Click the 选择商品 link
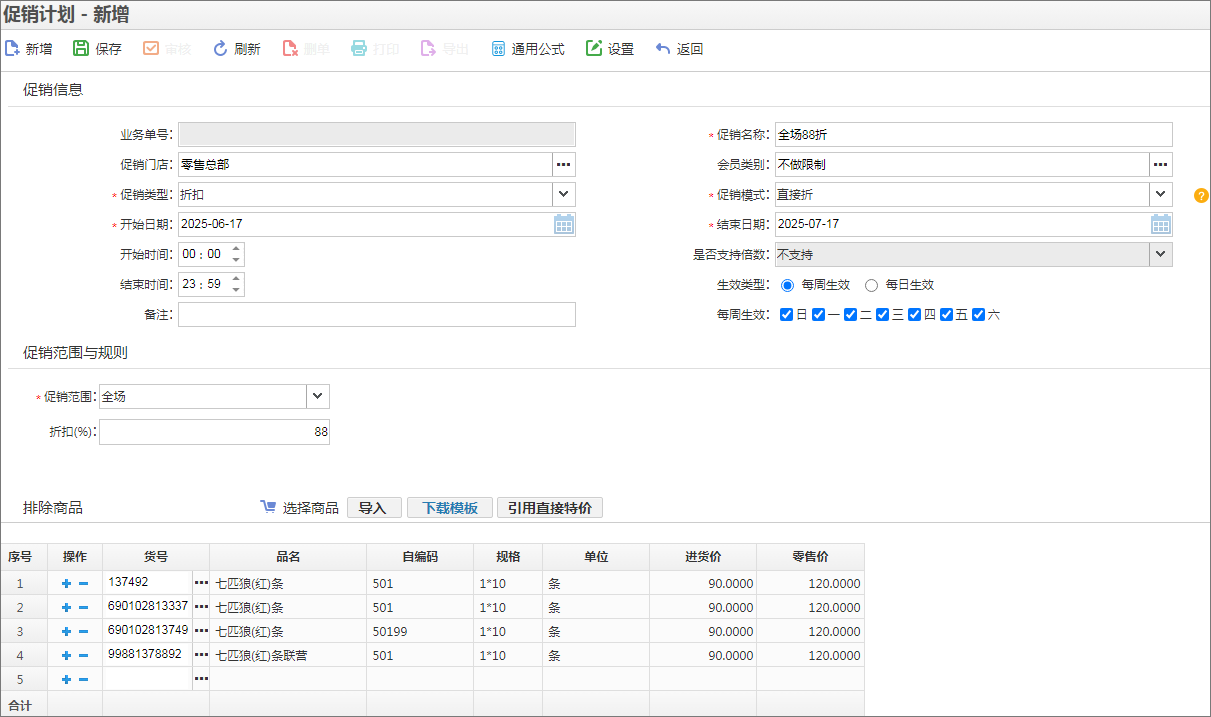The width and height of the screenshot is (1211, 717). [311, 508]
